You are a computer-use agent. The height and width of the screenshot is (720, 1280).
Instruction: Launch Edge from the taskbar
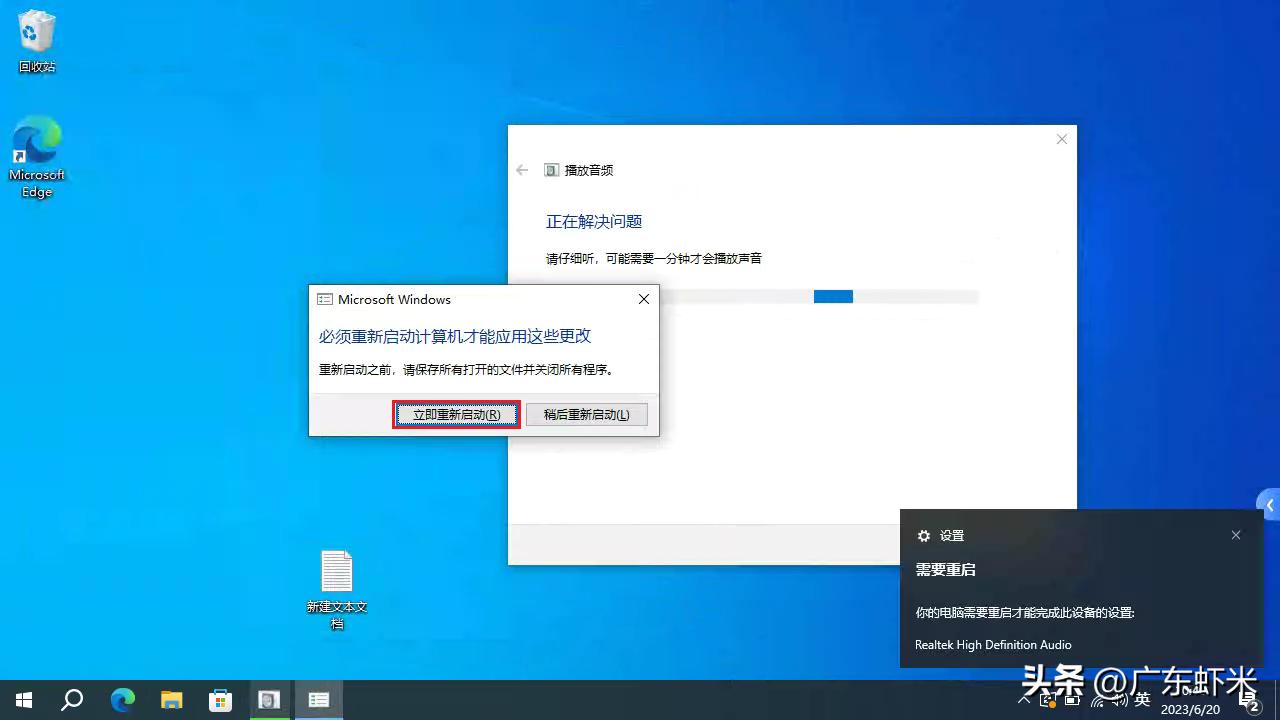point(122,700)
